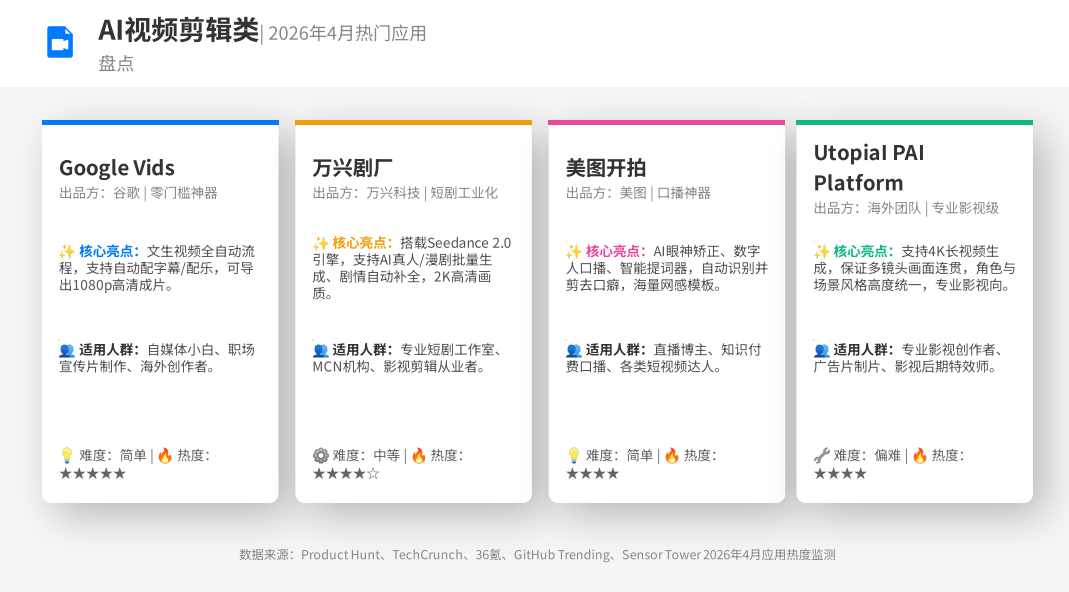Click the sparkles icon in 万兴剧厂 card
The height and width of the screenshot is (592, 1069).
click(320, 243)
